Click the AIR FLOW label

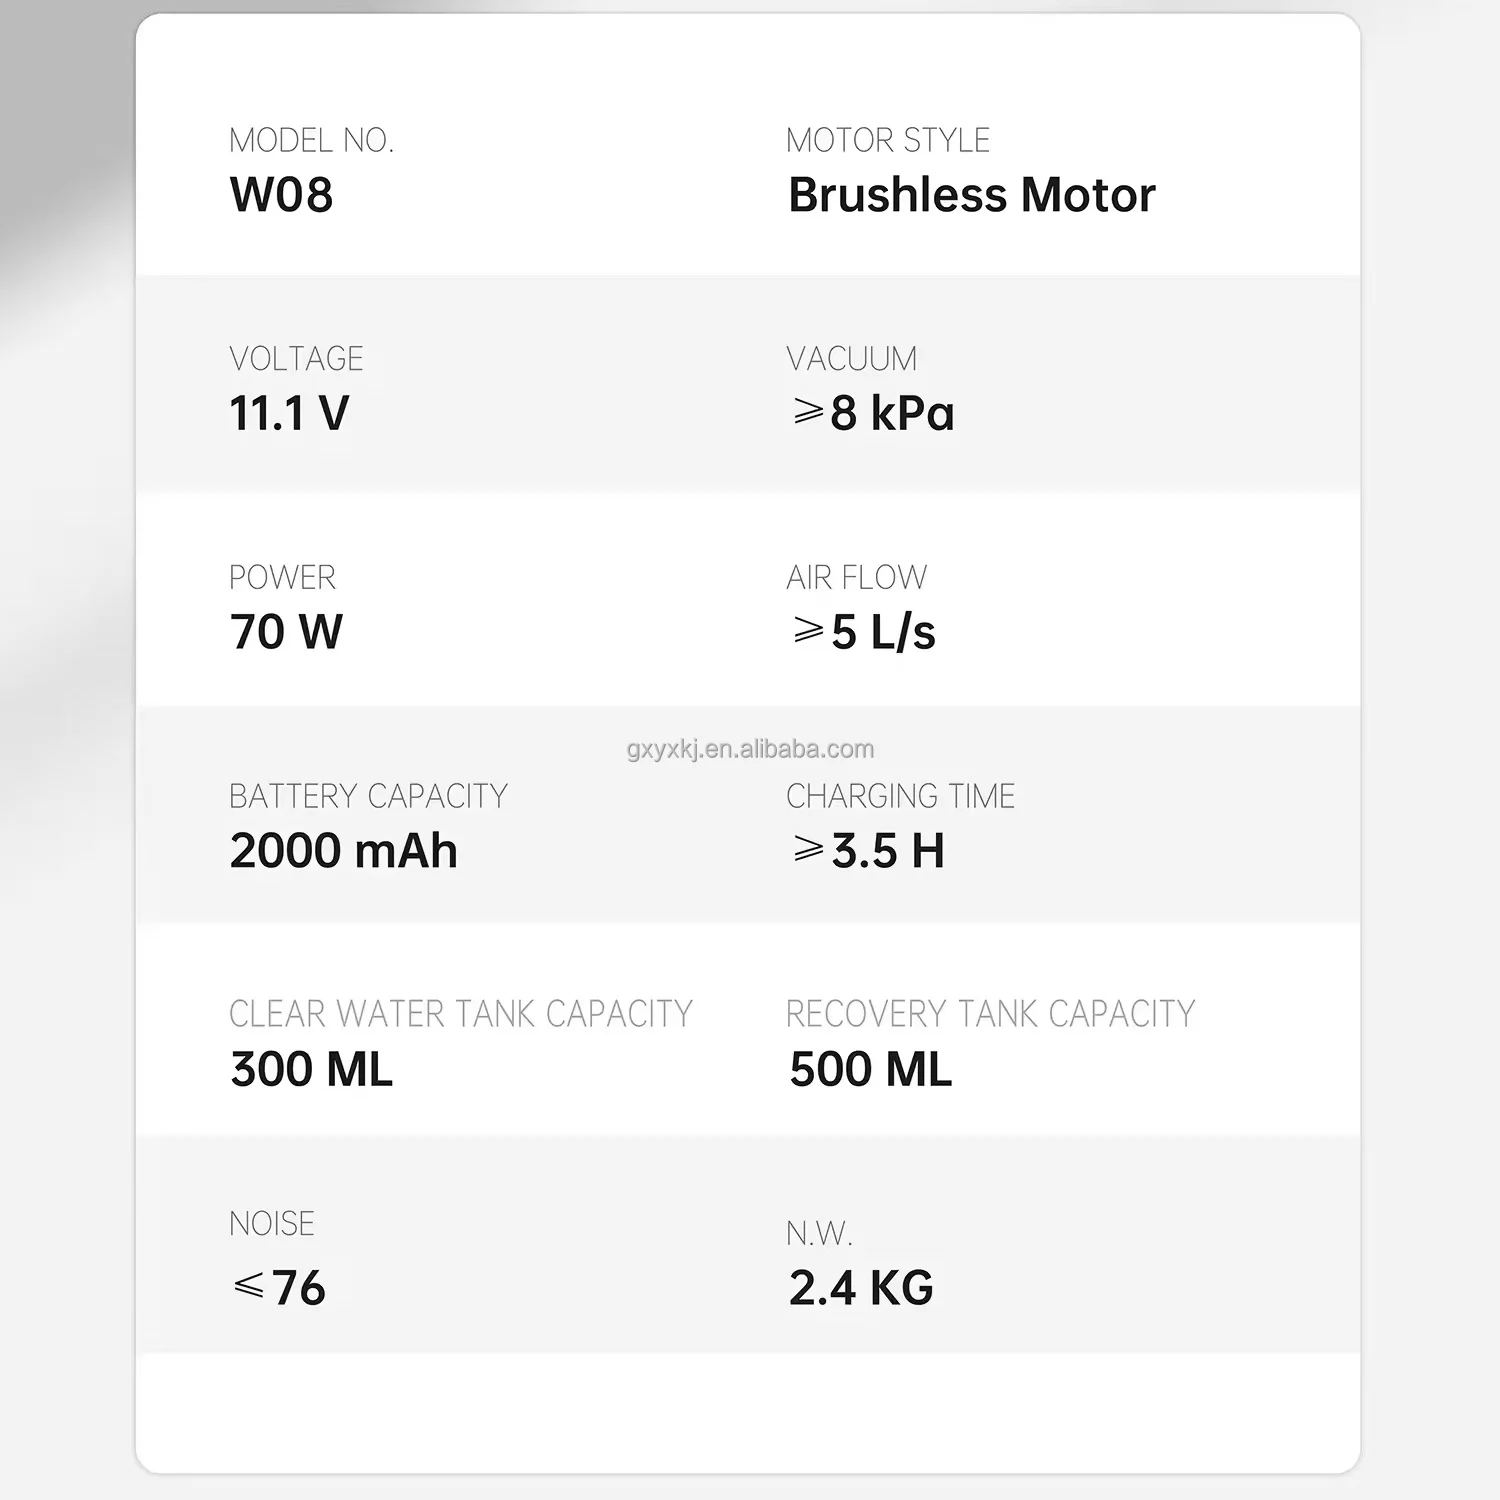857,578
